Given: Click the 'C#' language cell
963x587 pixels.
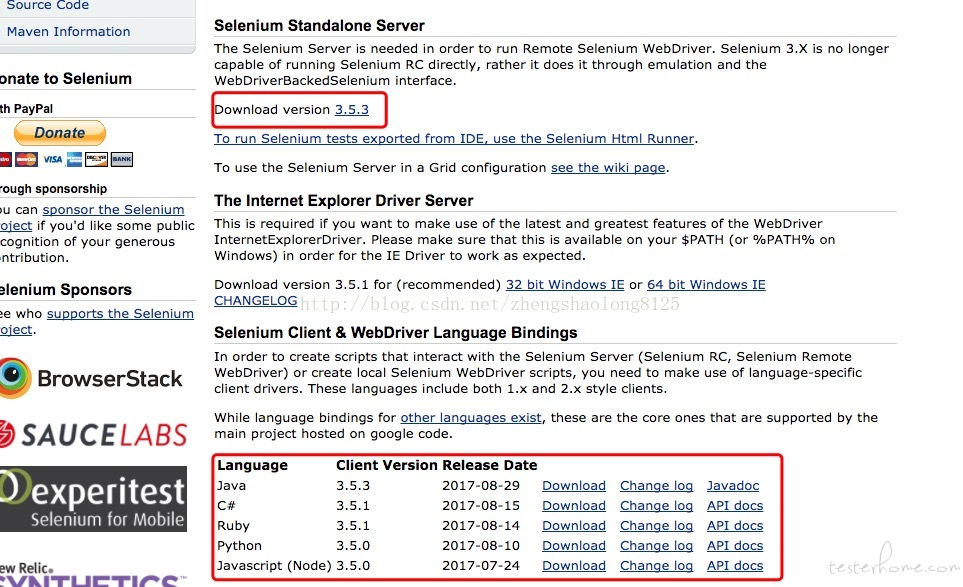Looking at the screenshot, I should click(226, 505).
